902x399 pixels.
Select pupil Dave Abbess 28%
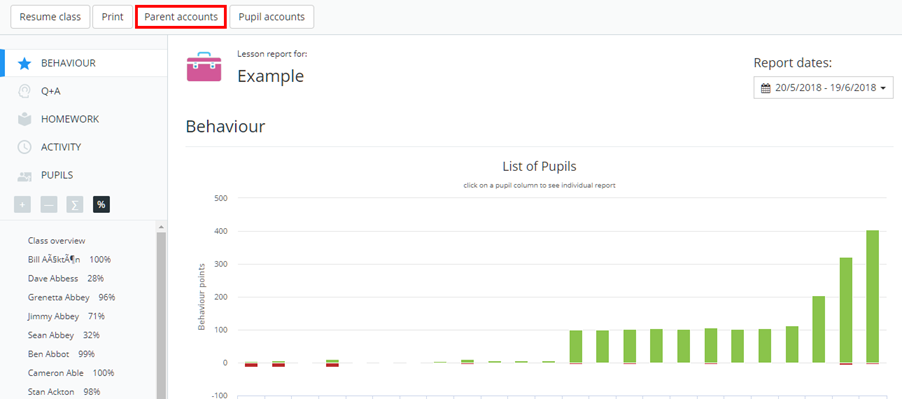coord(66,278)
